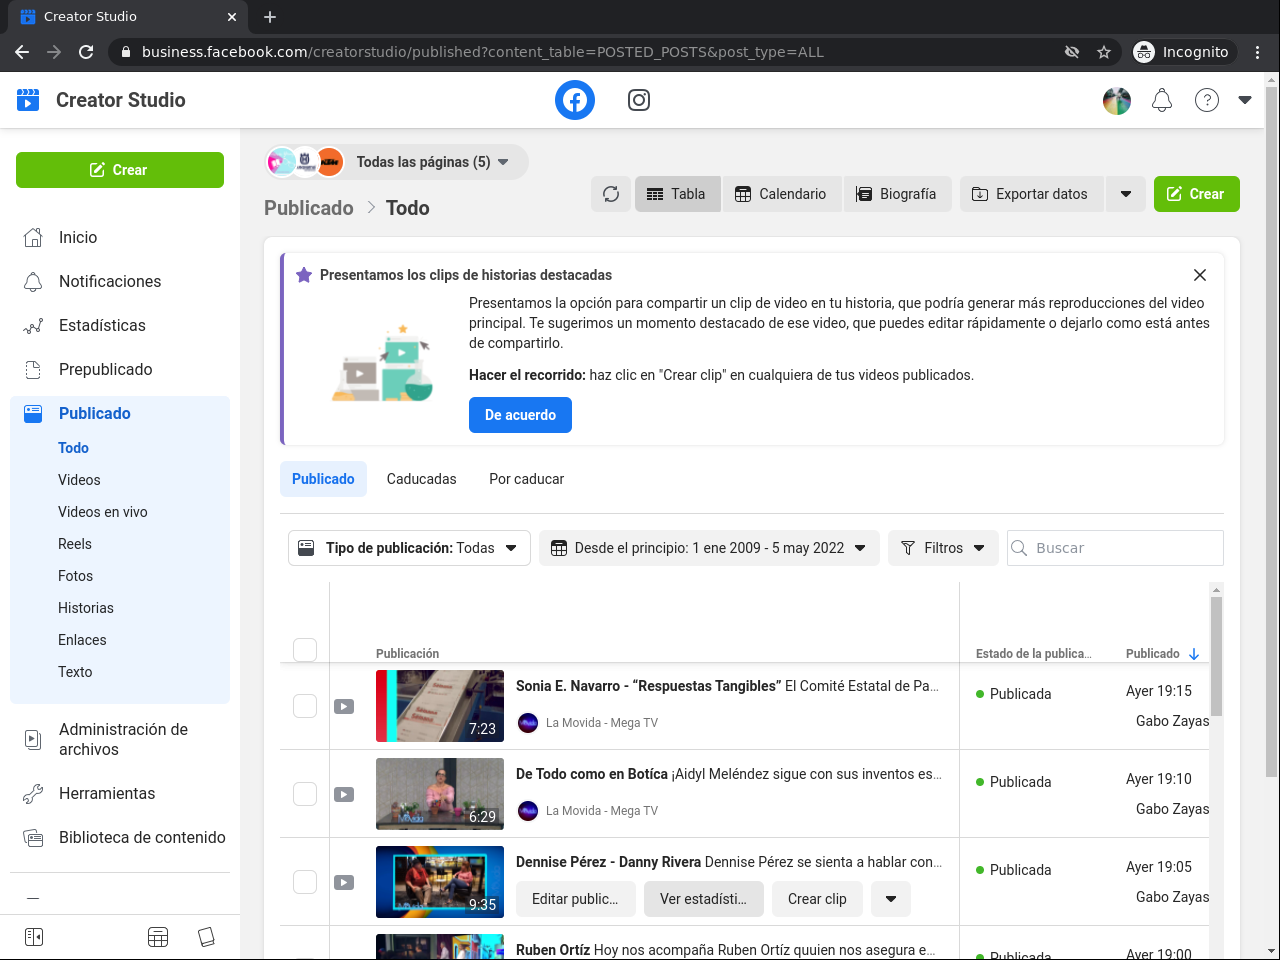Open the help question mark icon
This screenshot has width=1280, height=960.
pos(1207,100)
